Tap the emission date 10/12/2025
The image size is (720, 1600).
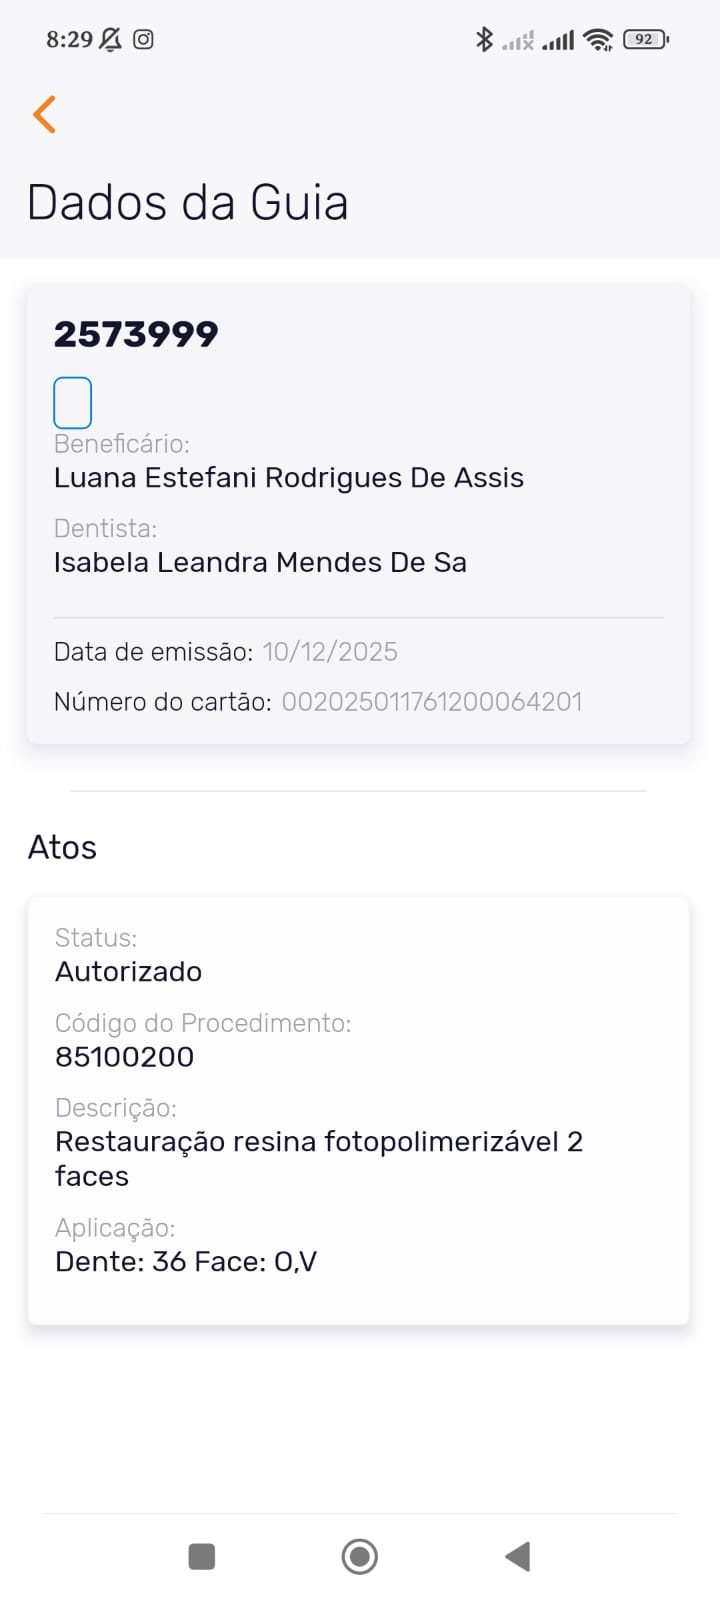(330, 652)
